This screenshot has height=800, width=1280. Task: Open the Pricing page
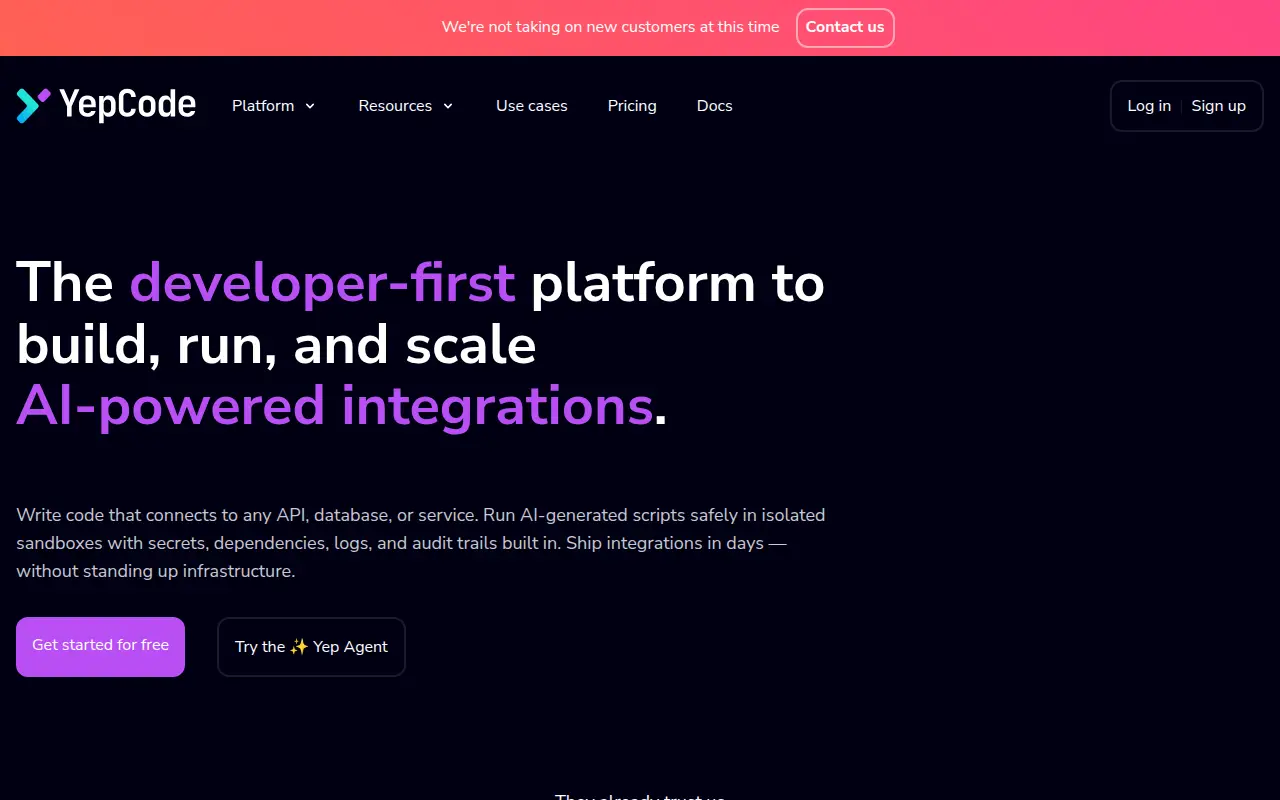point(632,106)
